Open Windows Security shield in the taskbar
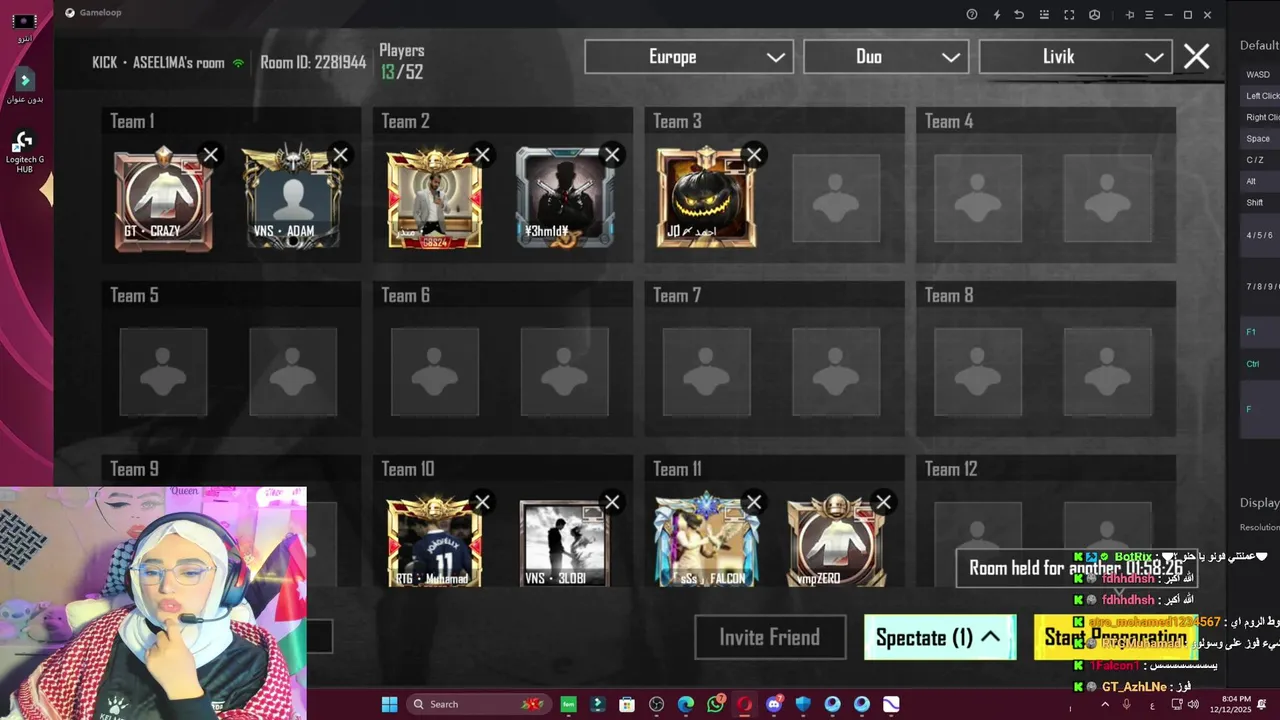1280x720 pixels. [x=803, y=704]
